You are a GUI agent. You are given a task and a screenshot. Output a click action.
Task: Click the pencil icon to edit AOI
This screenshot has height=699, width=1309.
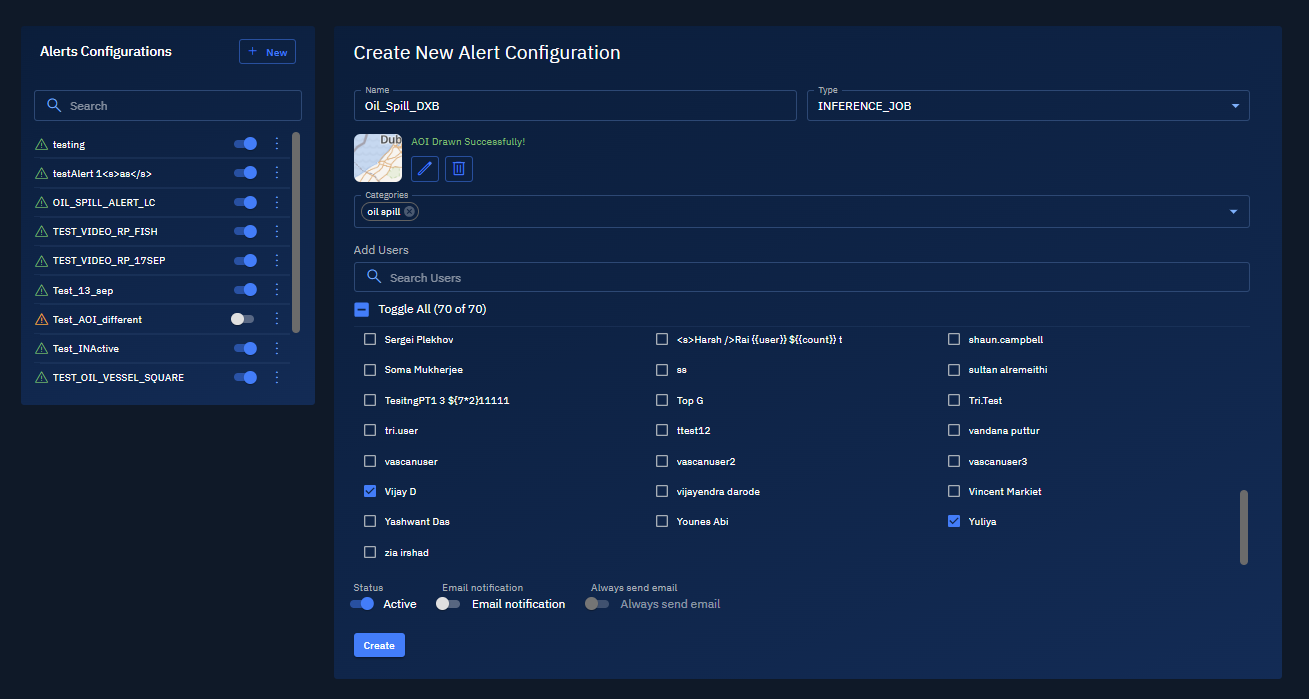pyautogui.click(x=425, y=168)
